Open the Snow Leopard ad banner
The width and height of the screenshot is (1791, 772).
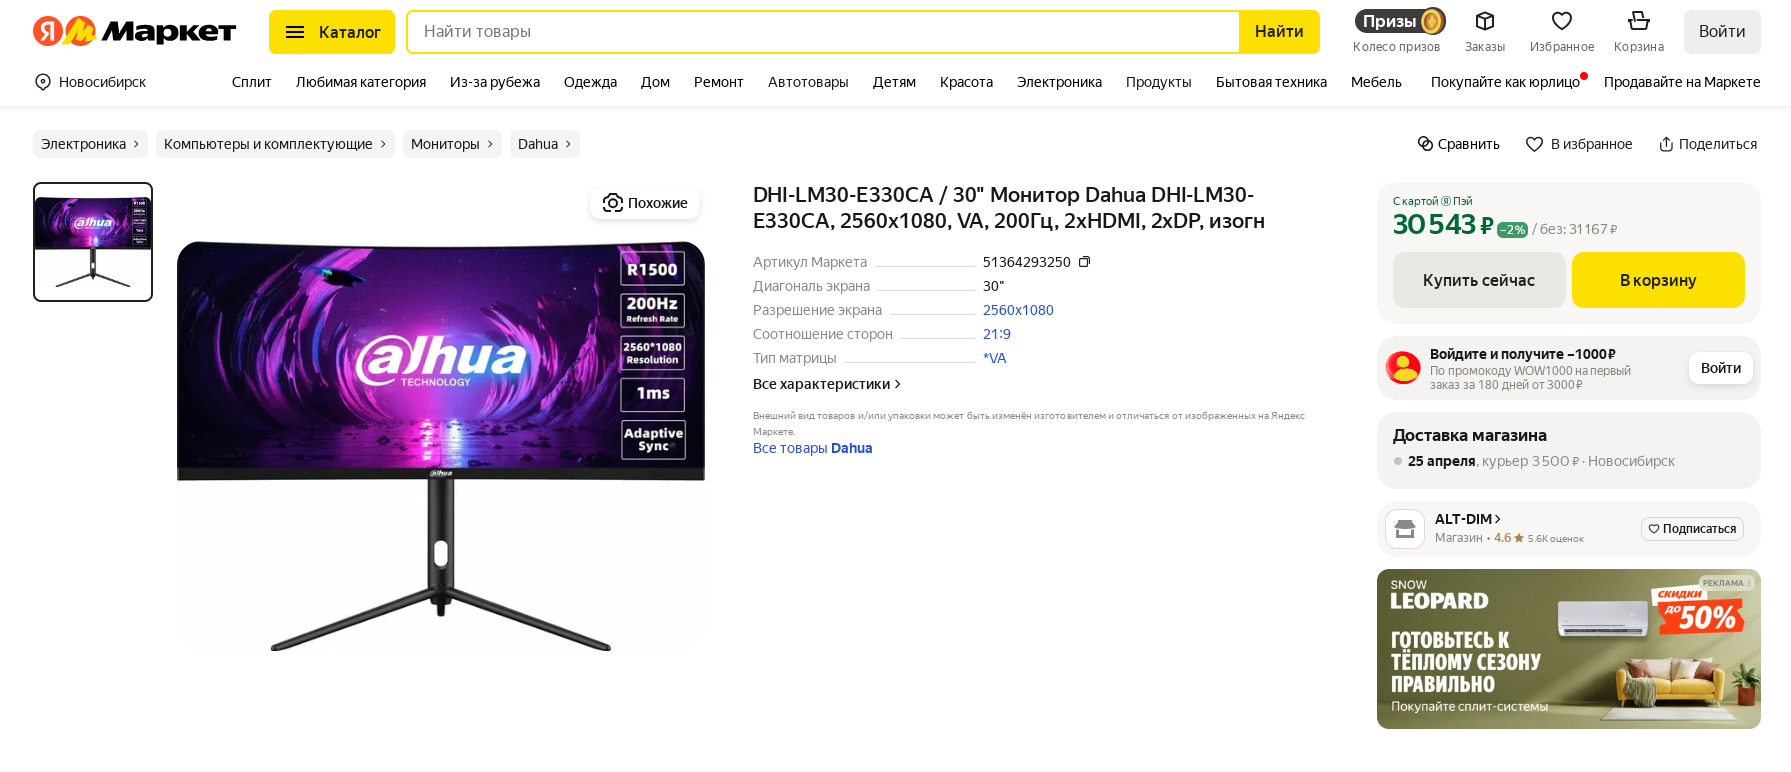(x=1569, y=649)
